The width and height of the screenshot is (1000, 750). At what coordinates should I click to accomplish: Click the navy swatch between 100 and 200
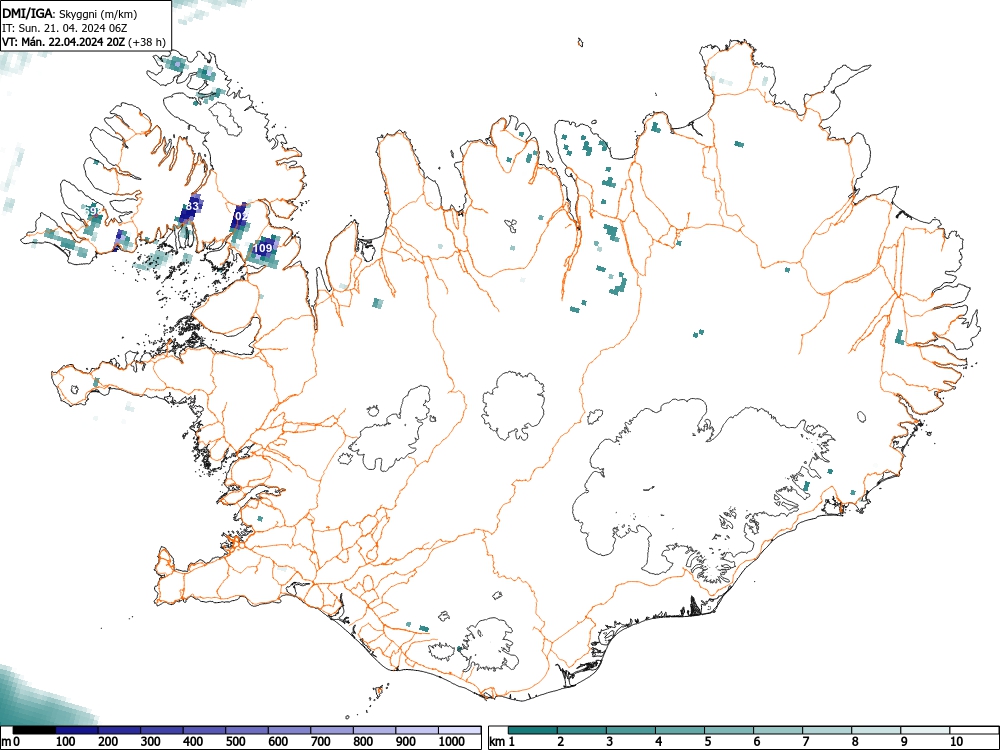(77, 730)
